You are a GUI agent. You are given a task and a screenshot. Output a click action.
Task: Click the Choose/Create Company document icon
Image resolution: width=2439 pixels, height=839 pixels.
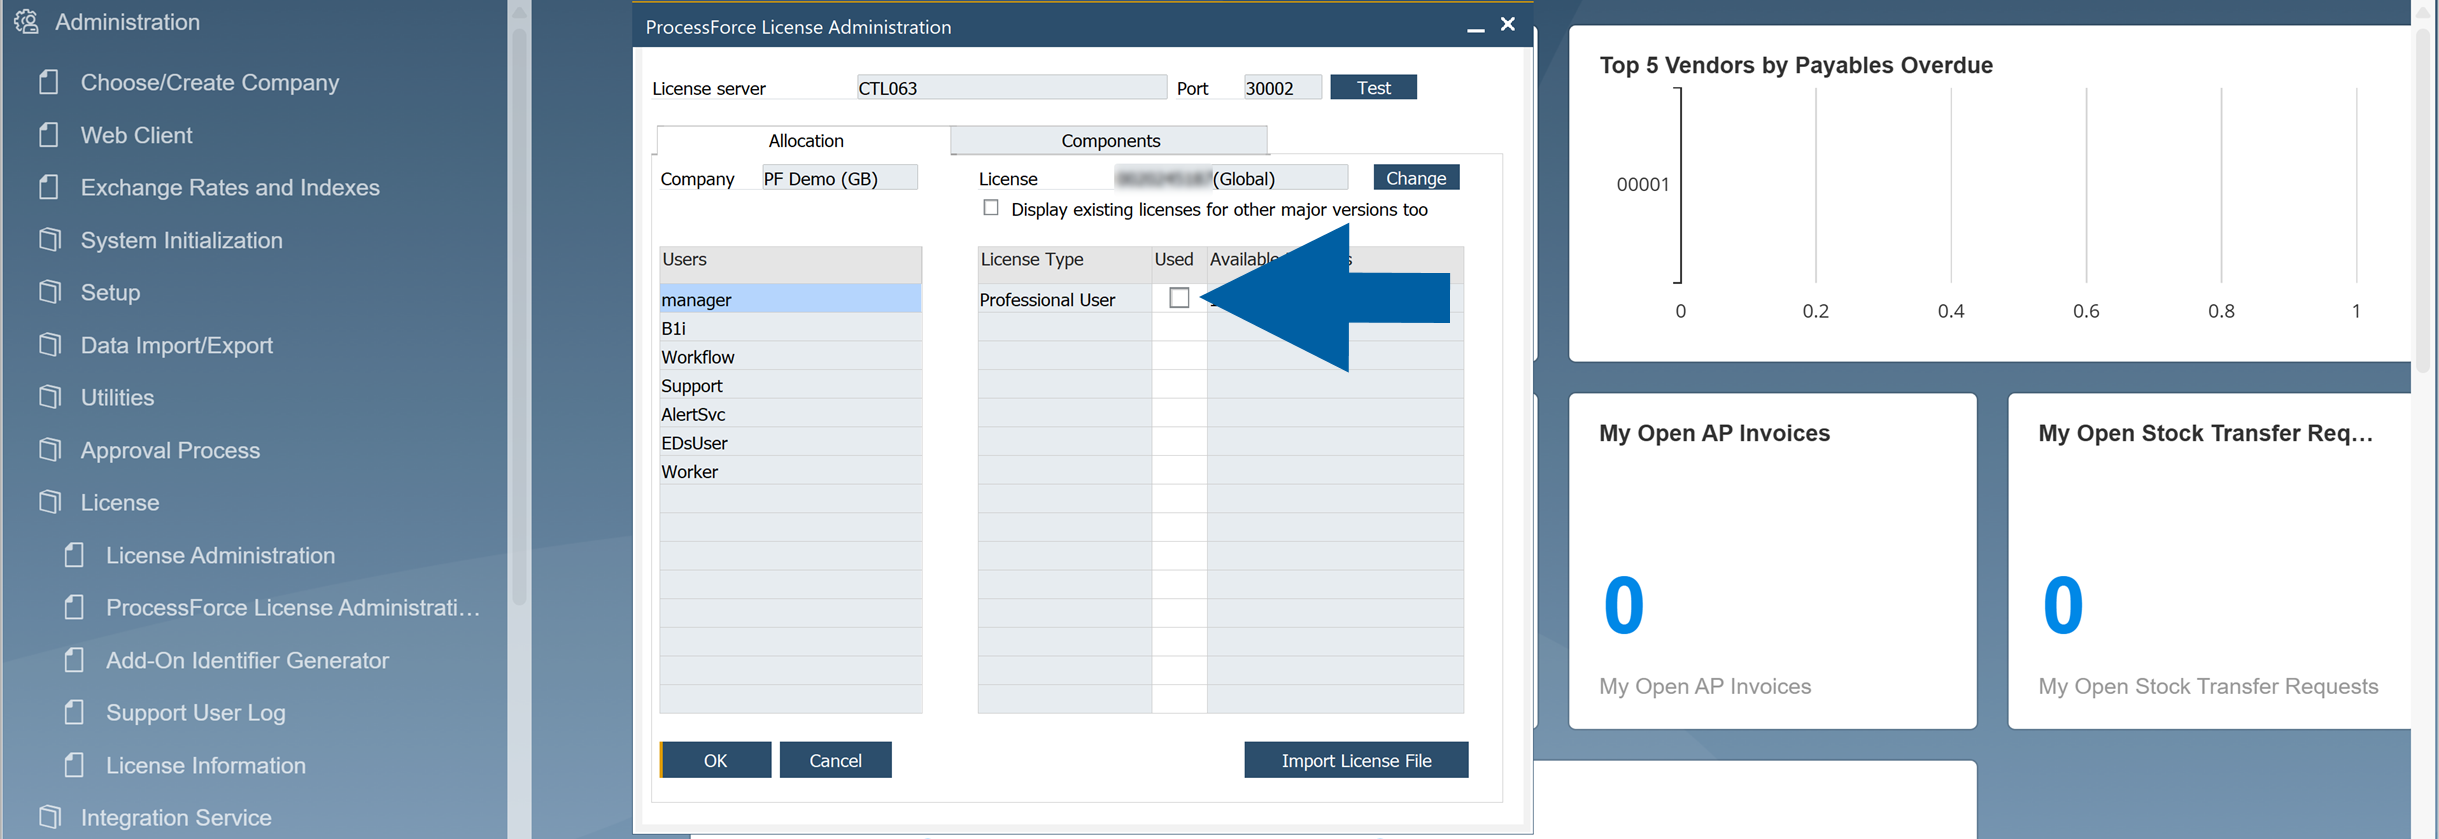pos(49,82)
